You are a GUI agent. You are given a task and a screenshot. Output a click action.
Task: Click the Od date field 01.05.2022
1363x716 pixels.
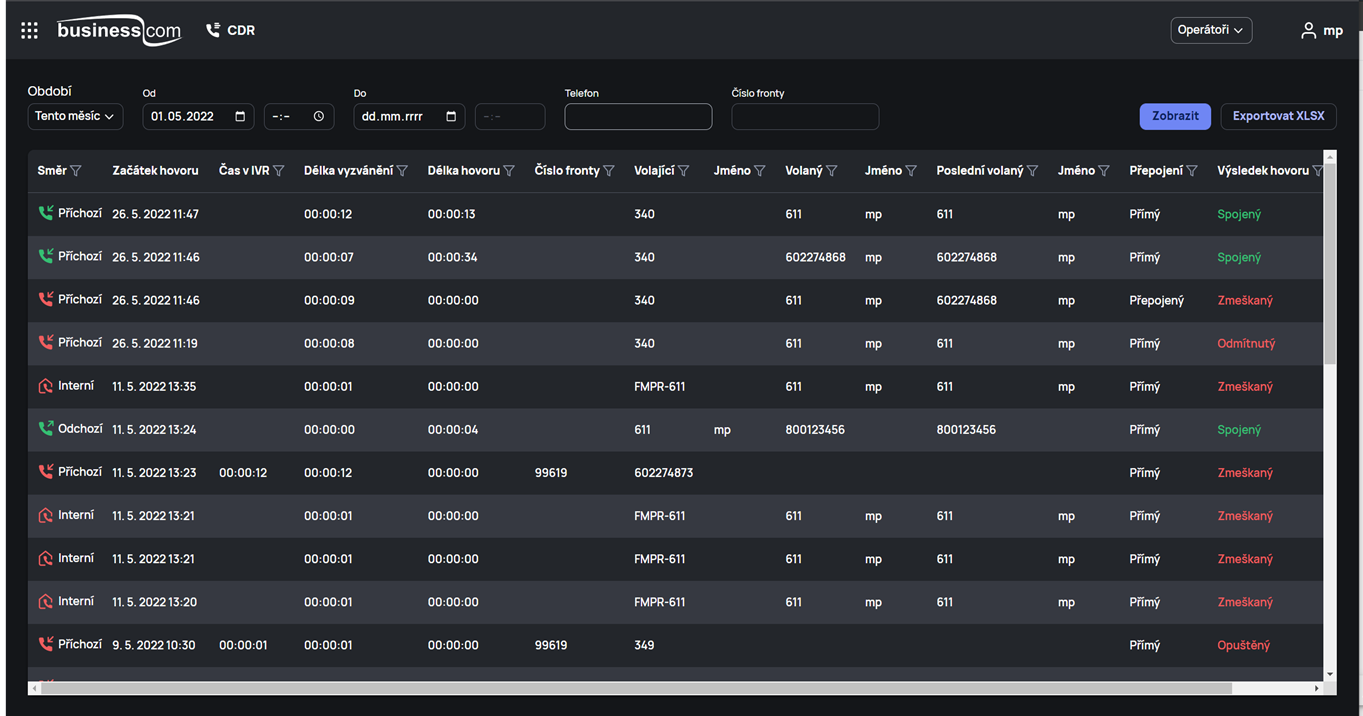pos(198,117)
